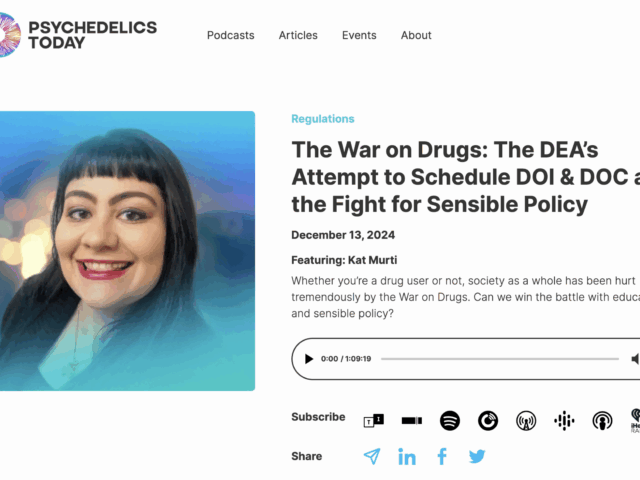Share episode via paper plane icon
Viewport: 640px width, 480px height.
[372, 456]
